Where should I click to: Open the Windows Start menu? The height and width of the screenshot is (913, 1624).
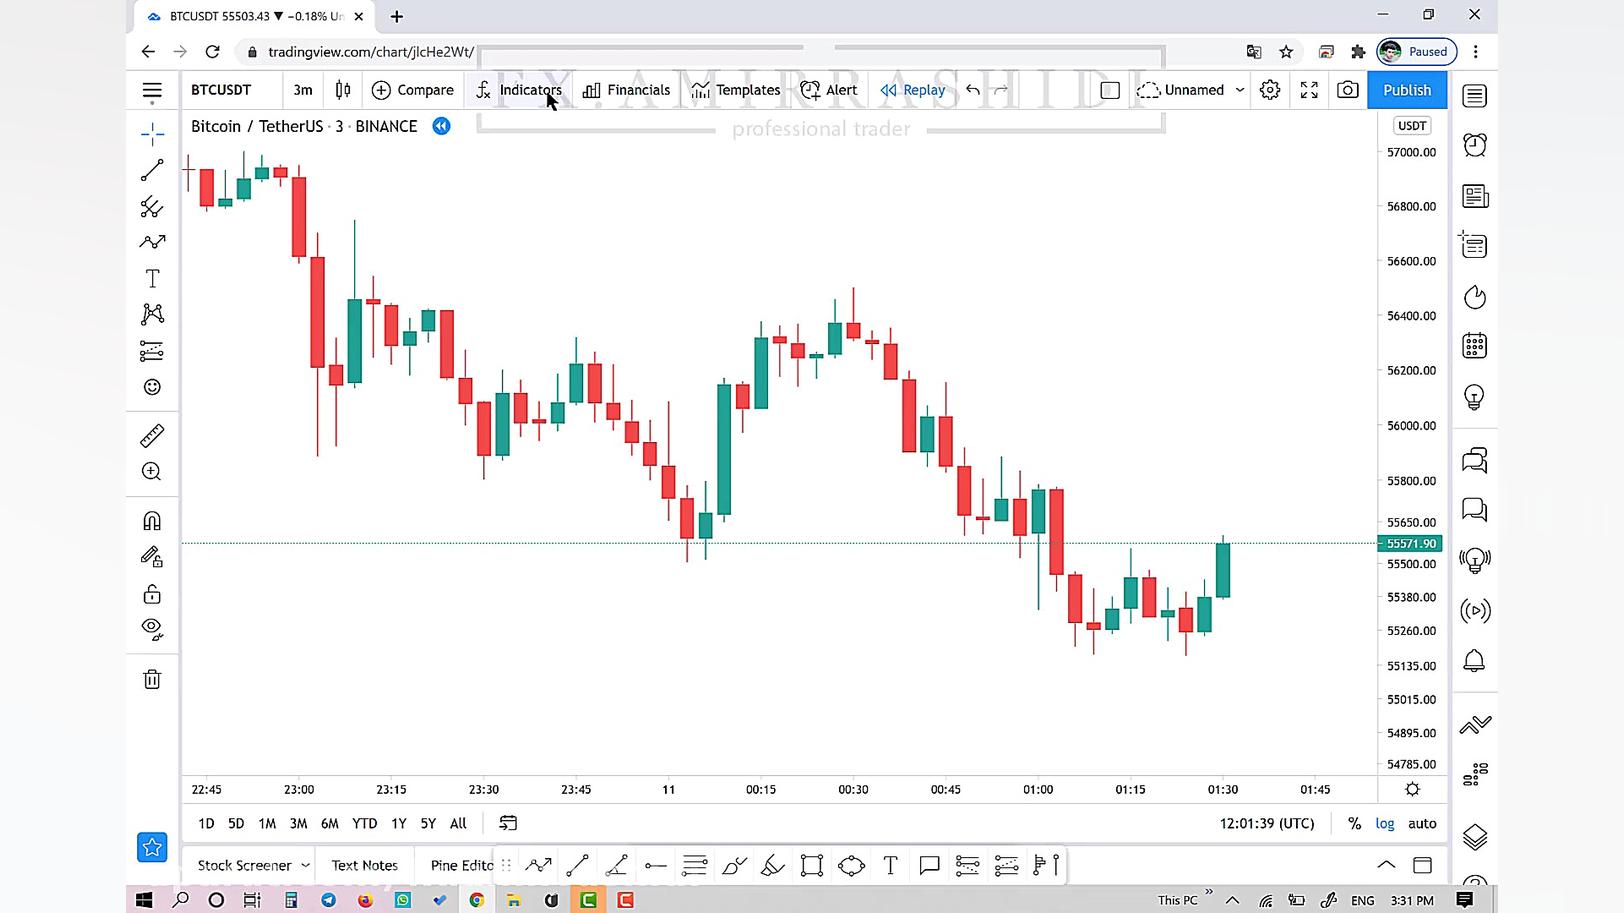pyautogui.click(x=144, y=900)
